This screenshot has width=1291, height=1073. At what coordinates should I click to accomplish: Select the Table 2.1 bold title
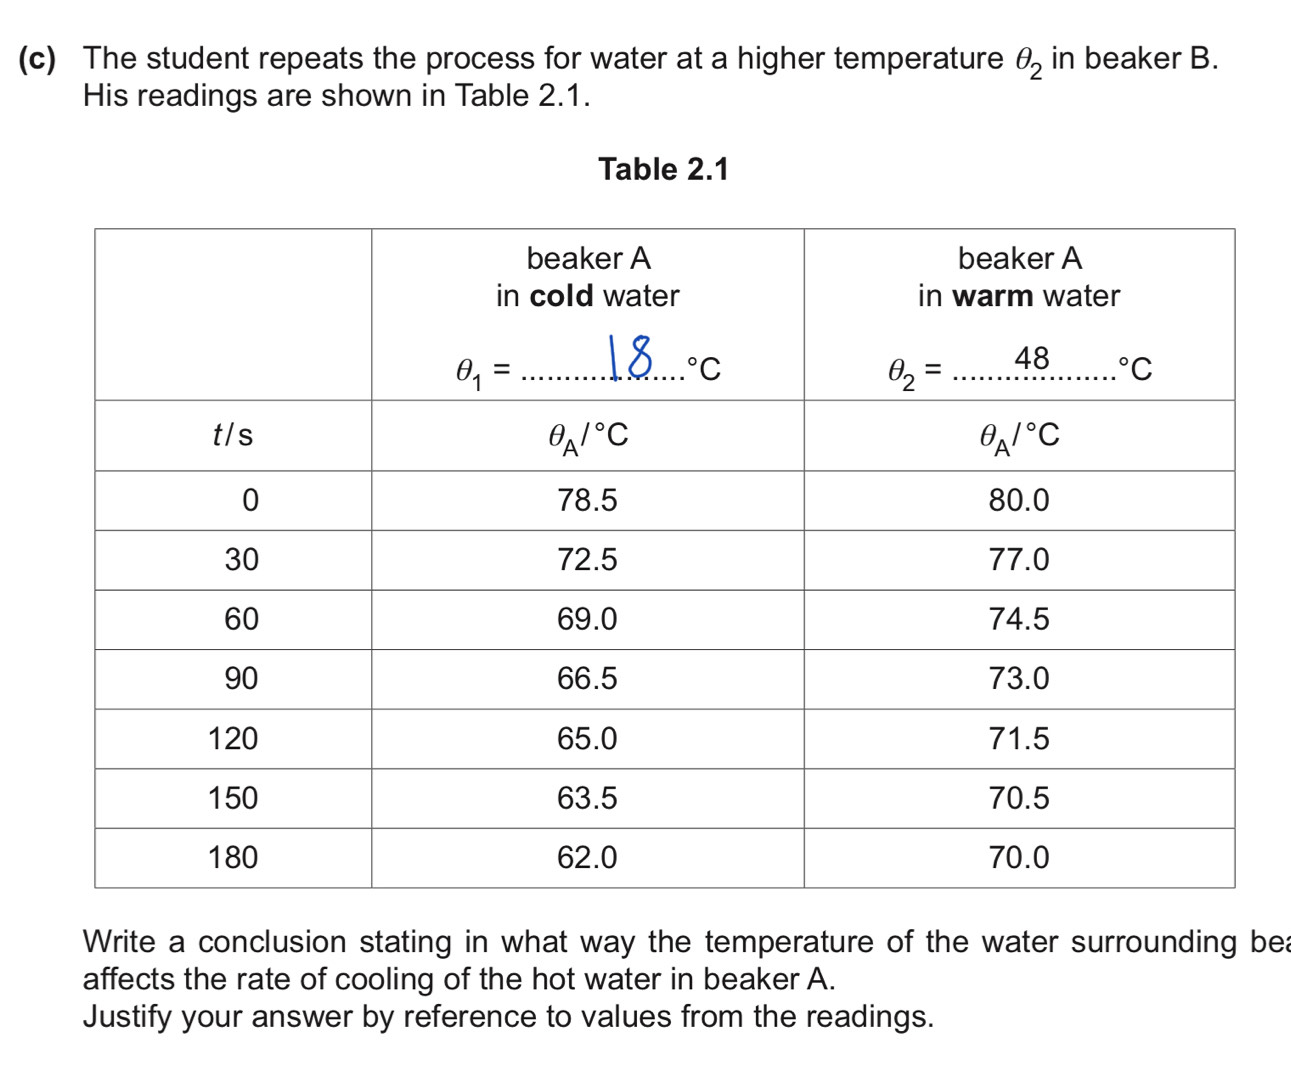point(663,169)
